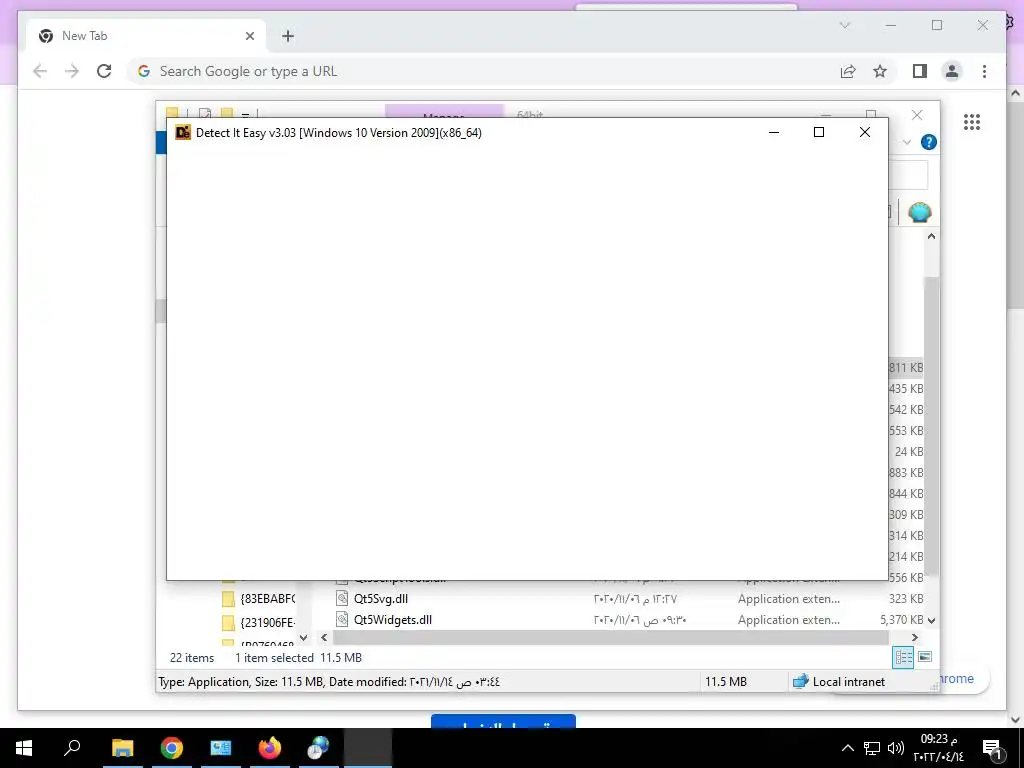Minimize the Detect It Easy window
Screen dimensions: 1024x768
(x=774, y=133)
